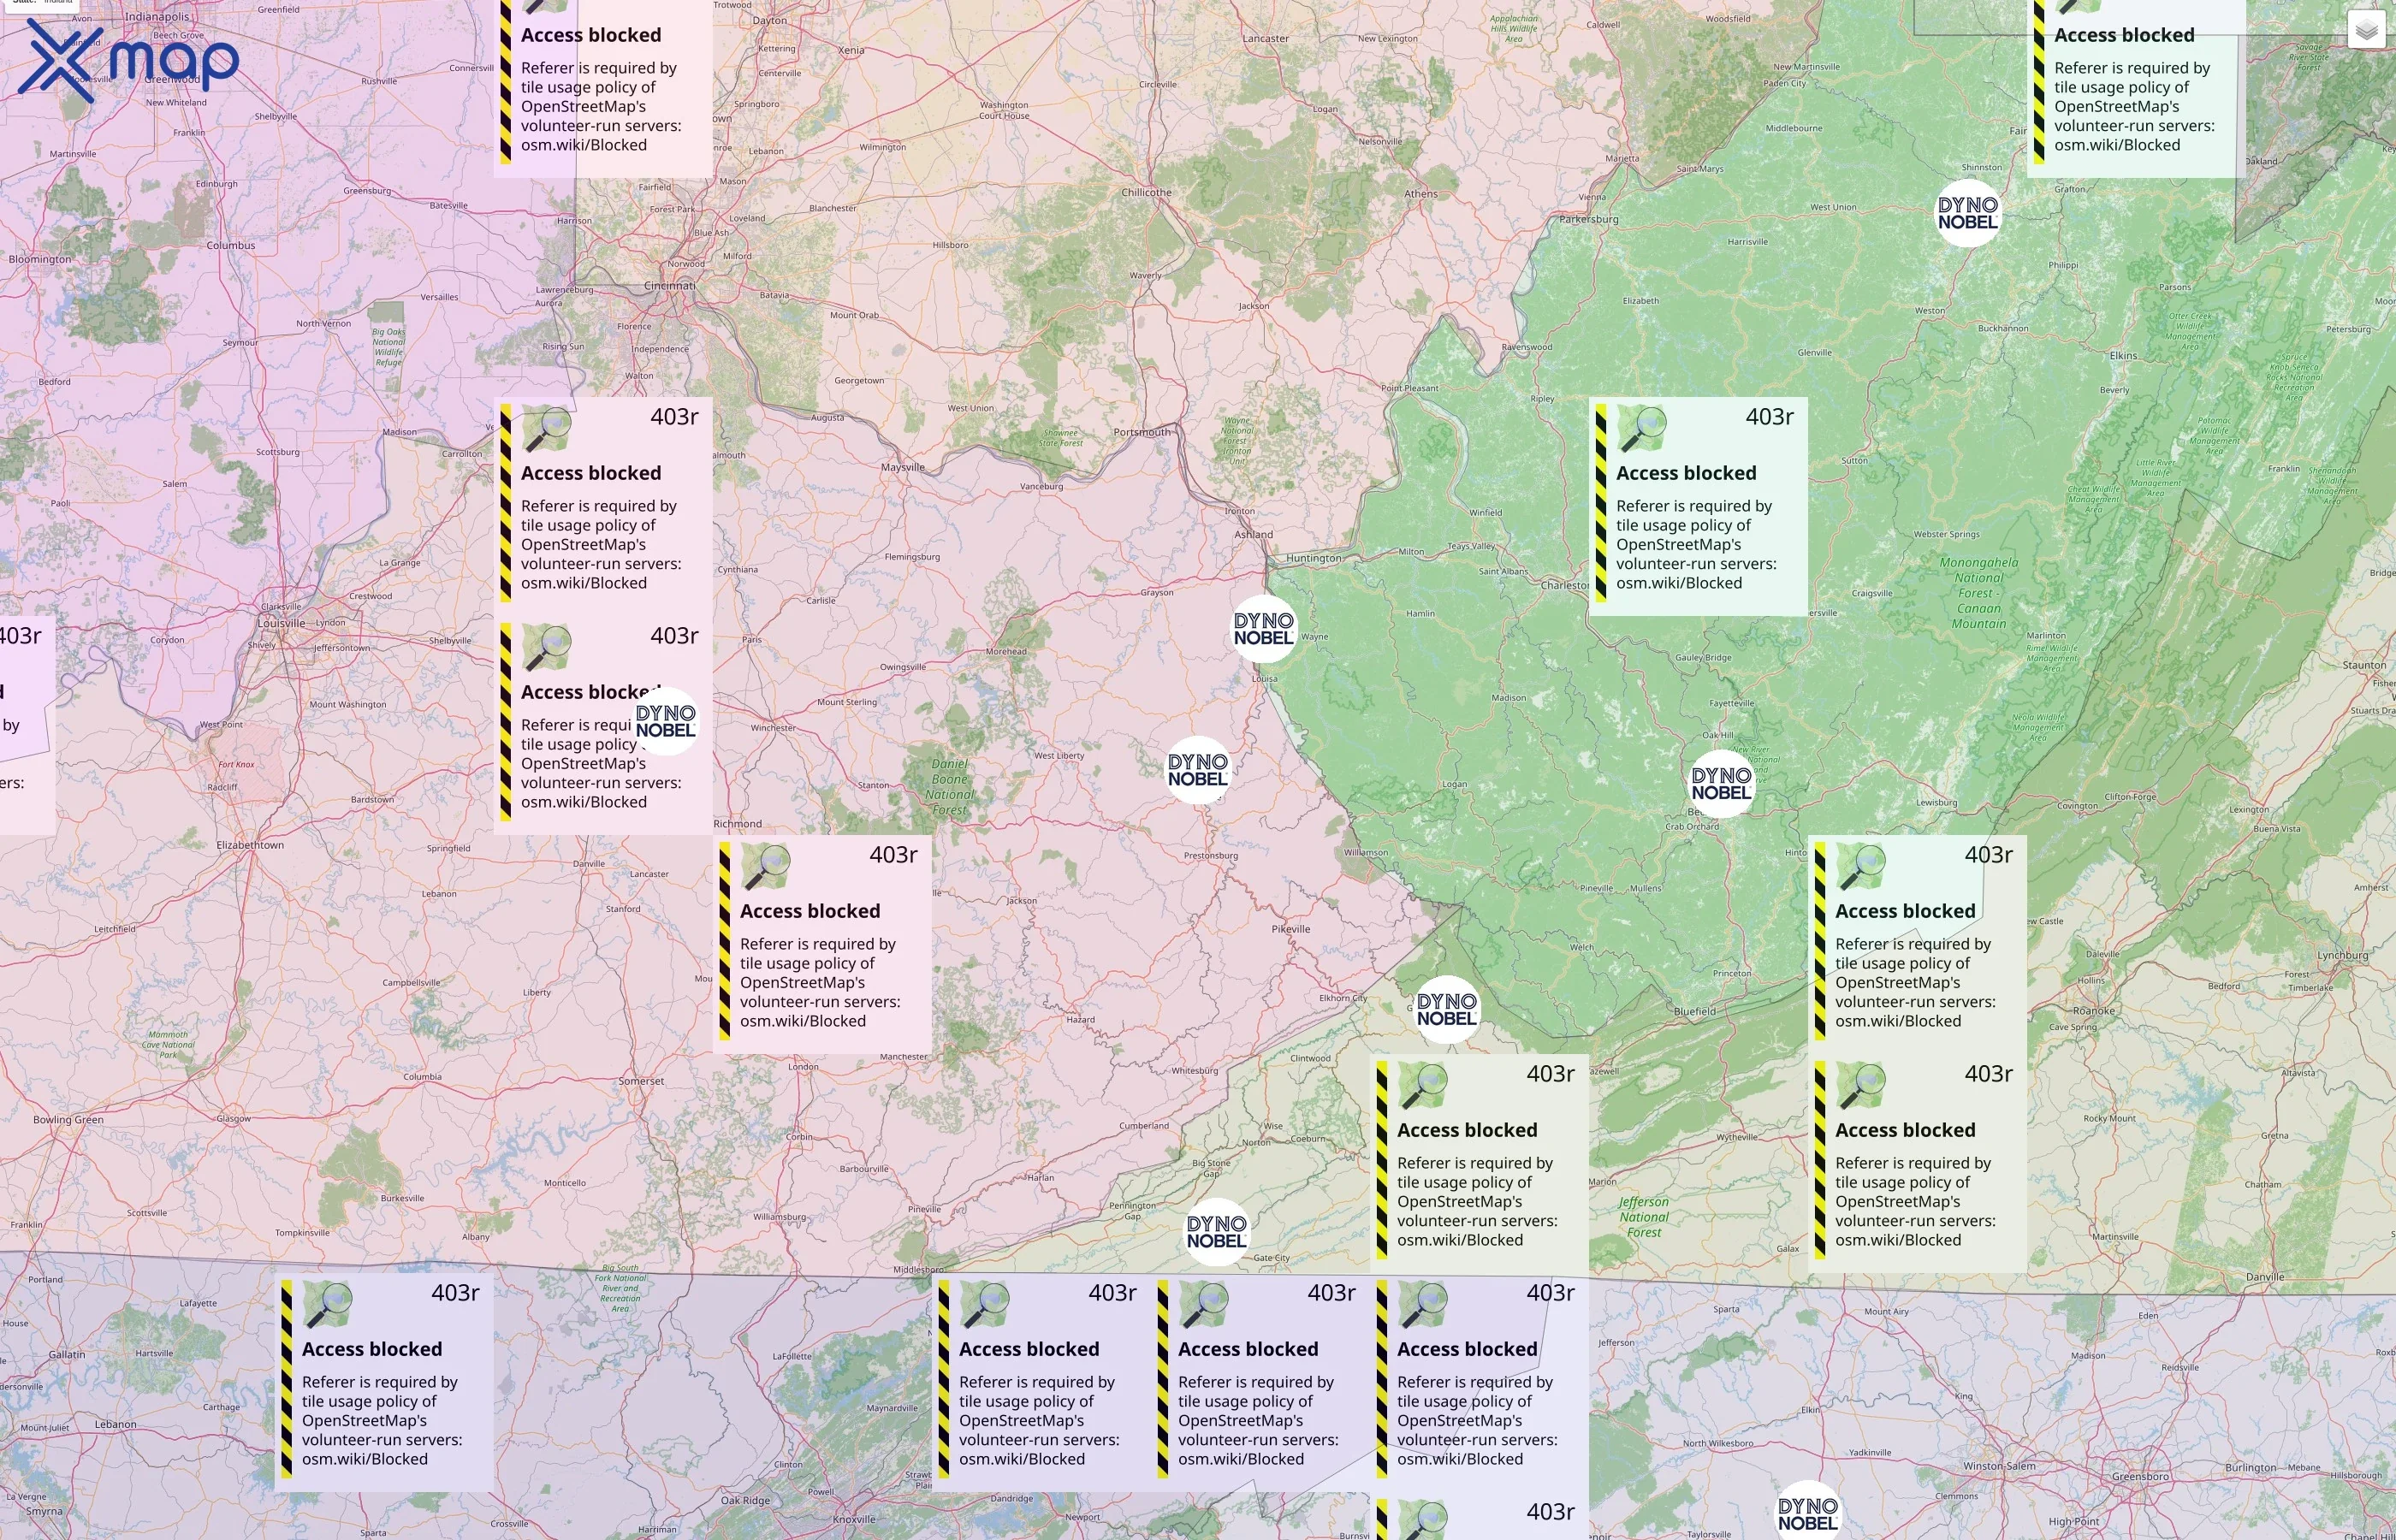The width and height of the screenshot is (2396, 1540).
Task: Open the map layers control
Action: click(2366, 30)
